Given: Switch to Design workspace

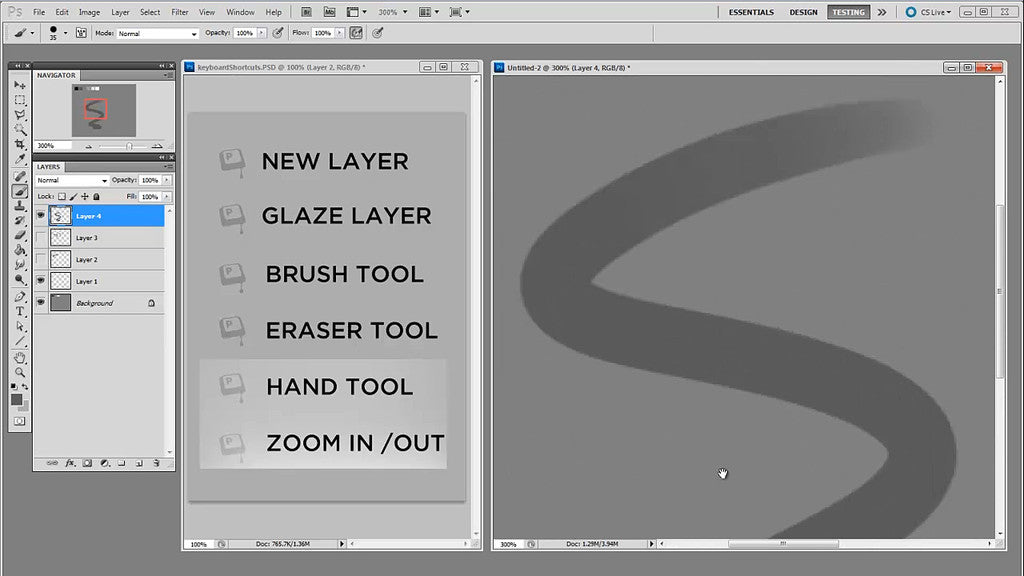Looking at the screenshot, I should tap(803, 12).
